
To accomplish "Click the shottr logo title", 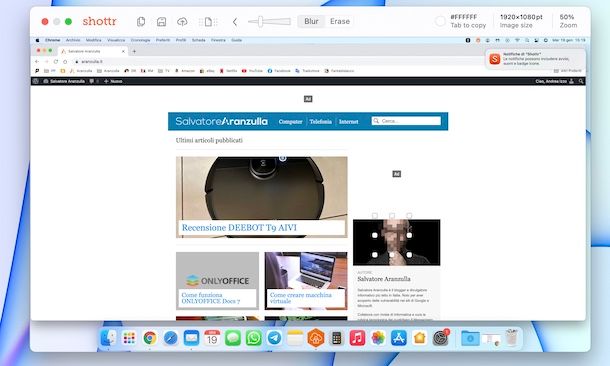I will pyautogui.click(x=99, y=21).
